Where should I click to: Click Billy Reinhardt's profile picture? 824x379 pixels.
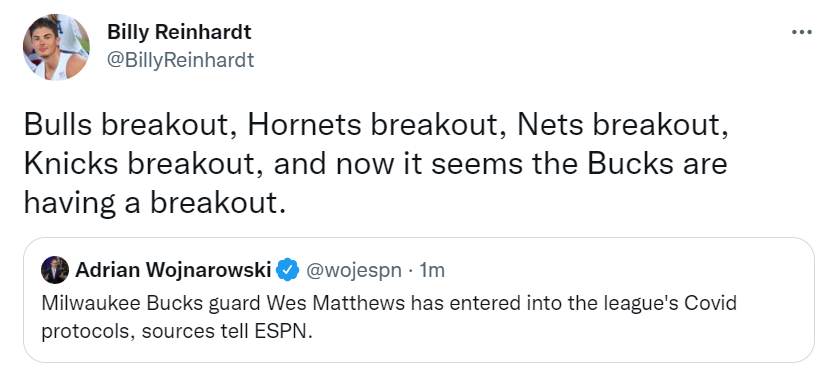[x=56, y=47]
